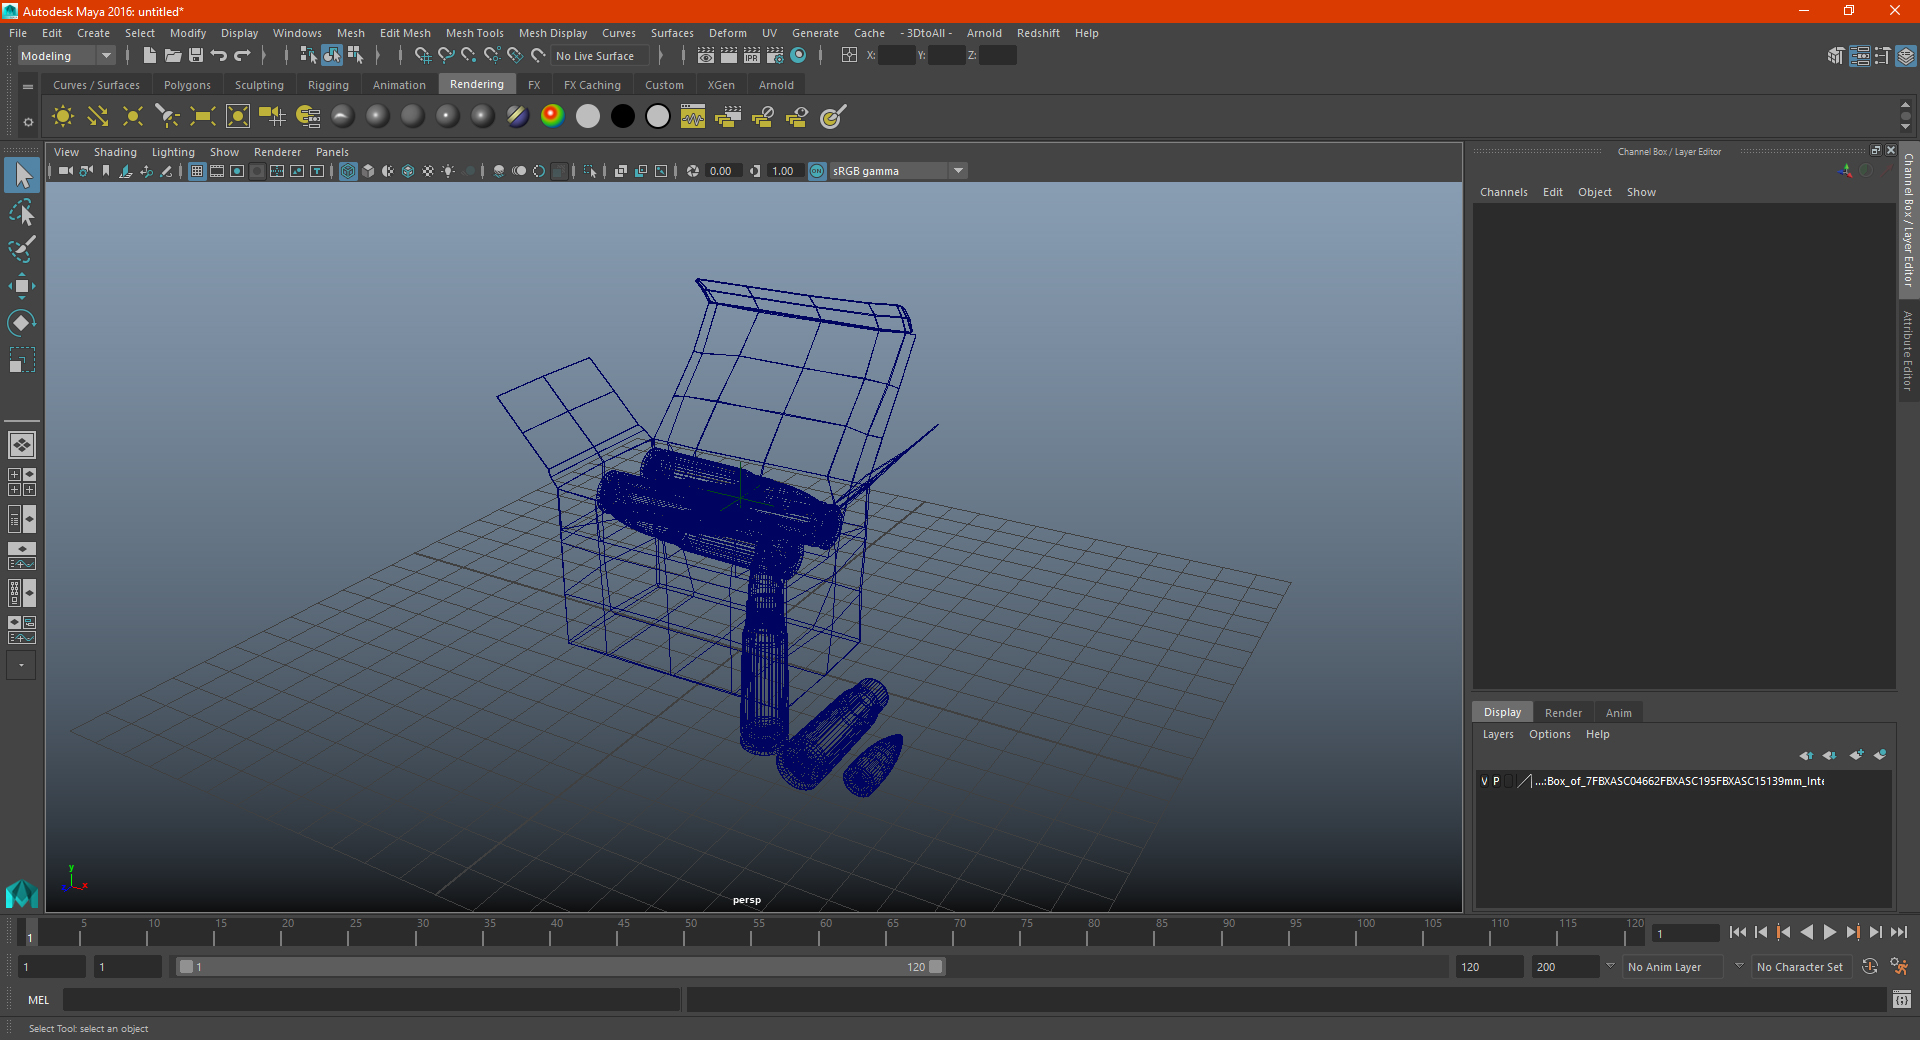Open the sRGB gamma view transform dropdown
The height and width of the screenshot is (1040, 1920).
point(959,171)
